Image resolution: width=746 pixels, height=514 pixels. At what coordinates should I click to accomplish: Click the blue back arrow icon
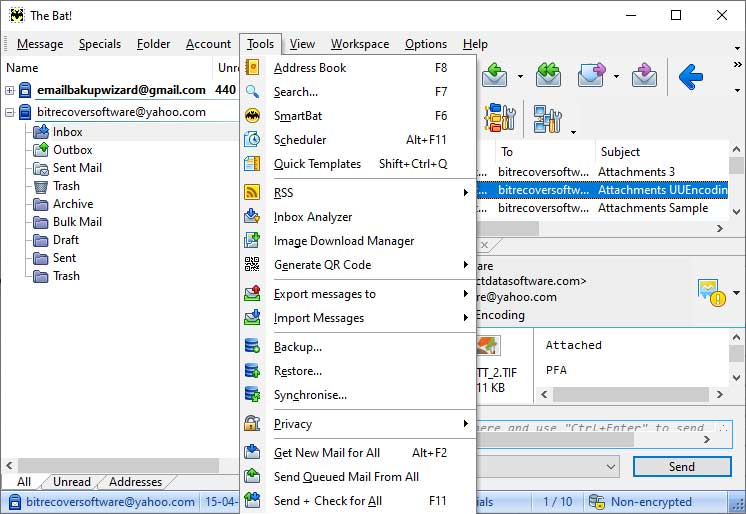pos(690,76)
